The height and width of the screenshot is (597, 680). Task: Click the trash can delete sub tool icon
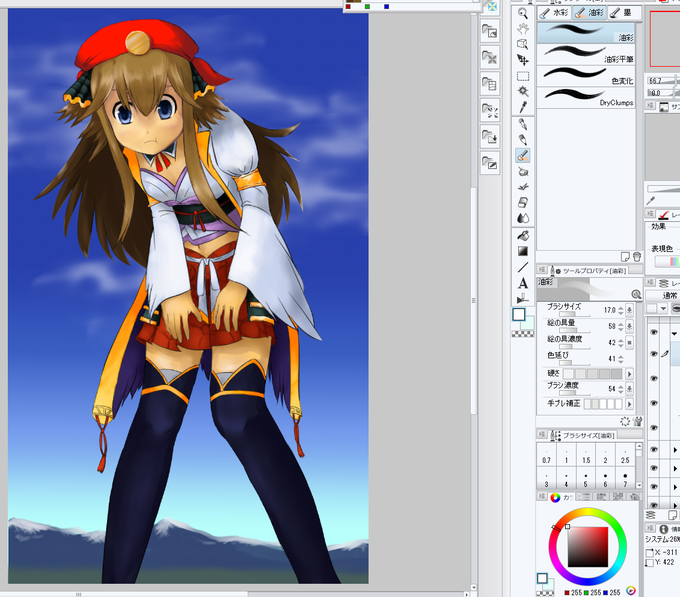pyautogui.click(x=637, y=257)
